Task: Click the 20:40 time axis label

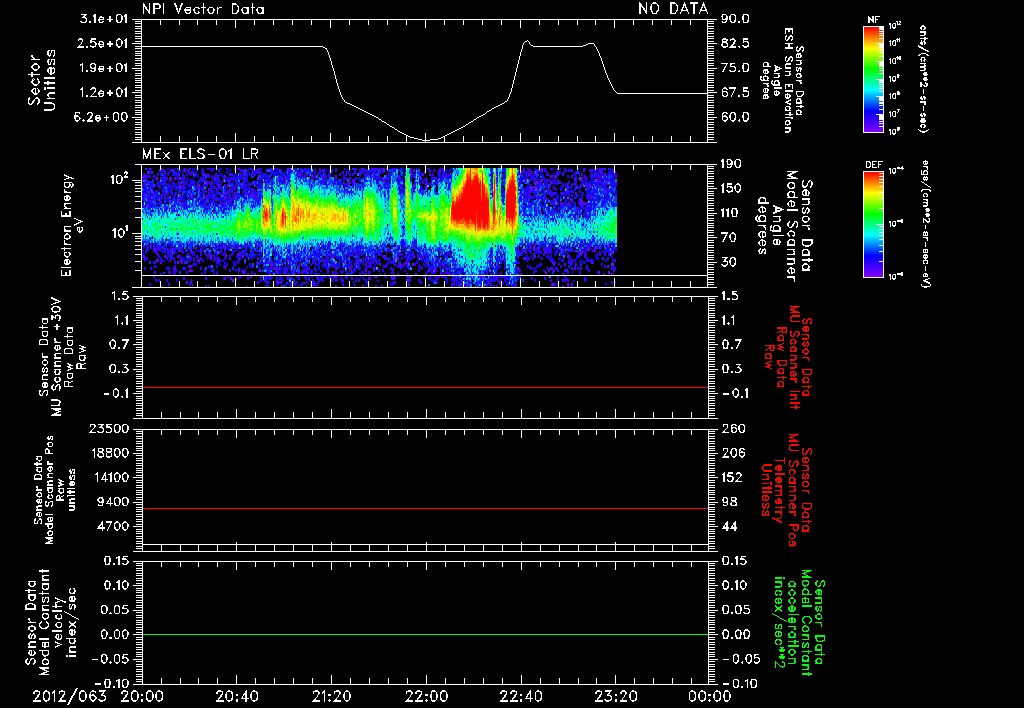Action: pyautogui.click(x=236, y=696)
